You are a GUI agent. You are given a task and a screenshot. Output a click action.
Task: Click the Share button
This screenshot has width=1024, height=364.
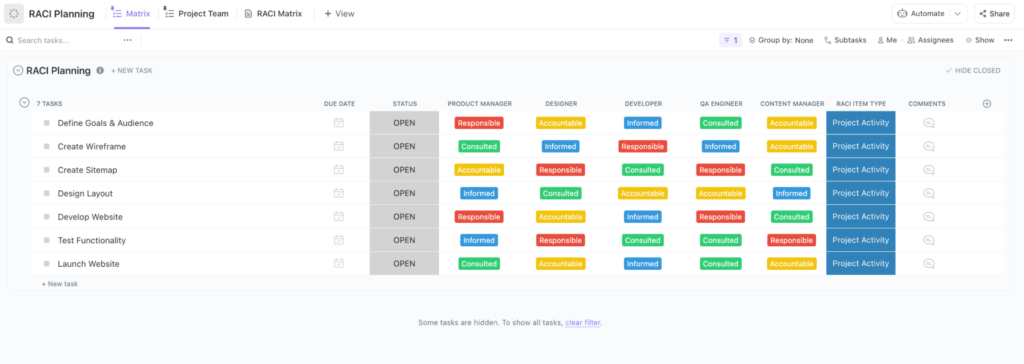tap(994, 13)
